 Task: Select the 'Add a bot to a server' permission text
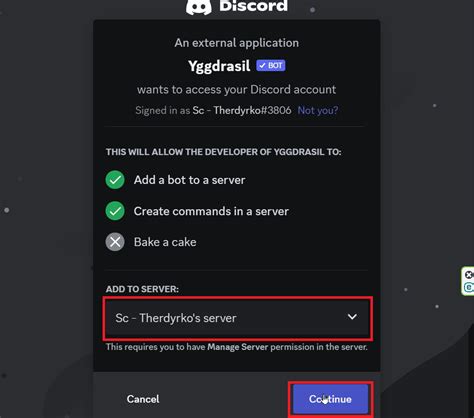point(189,180)
